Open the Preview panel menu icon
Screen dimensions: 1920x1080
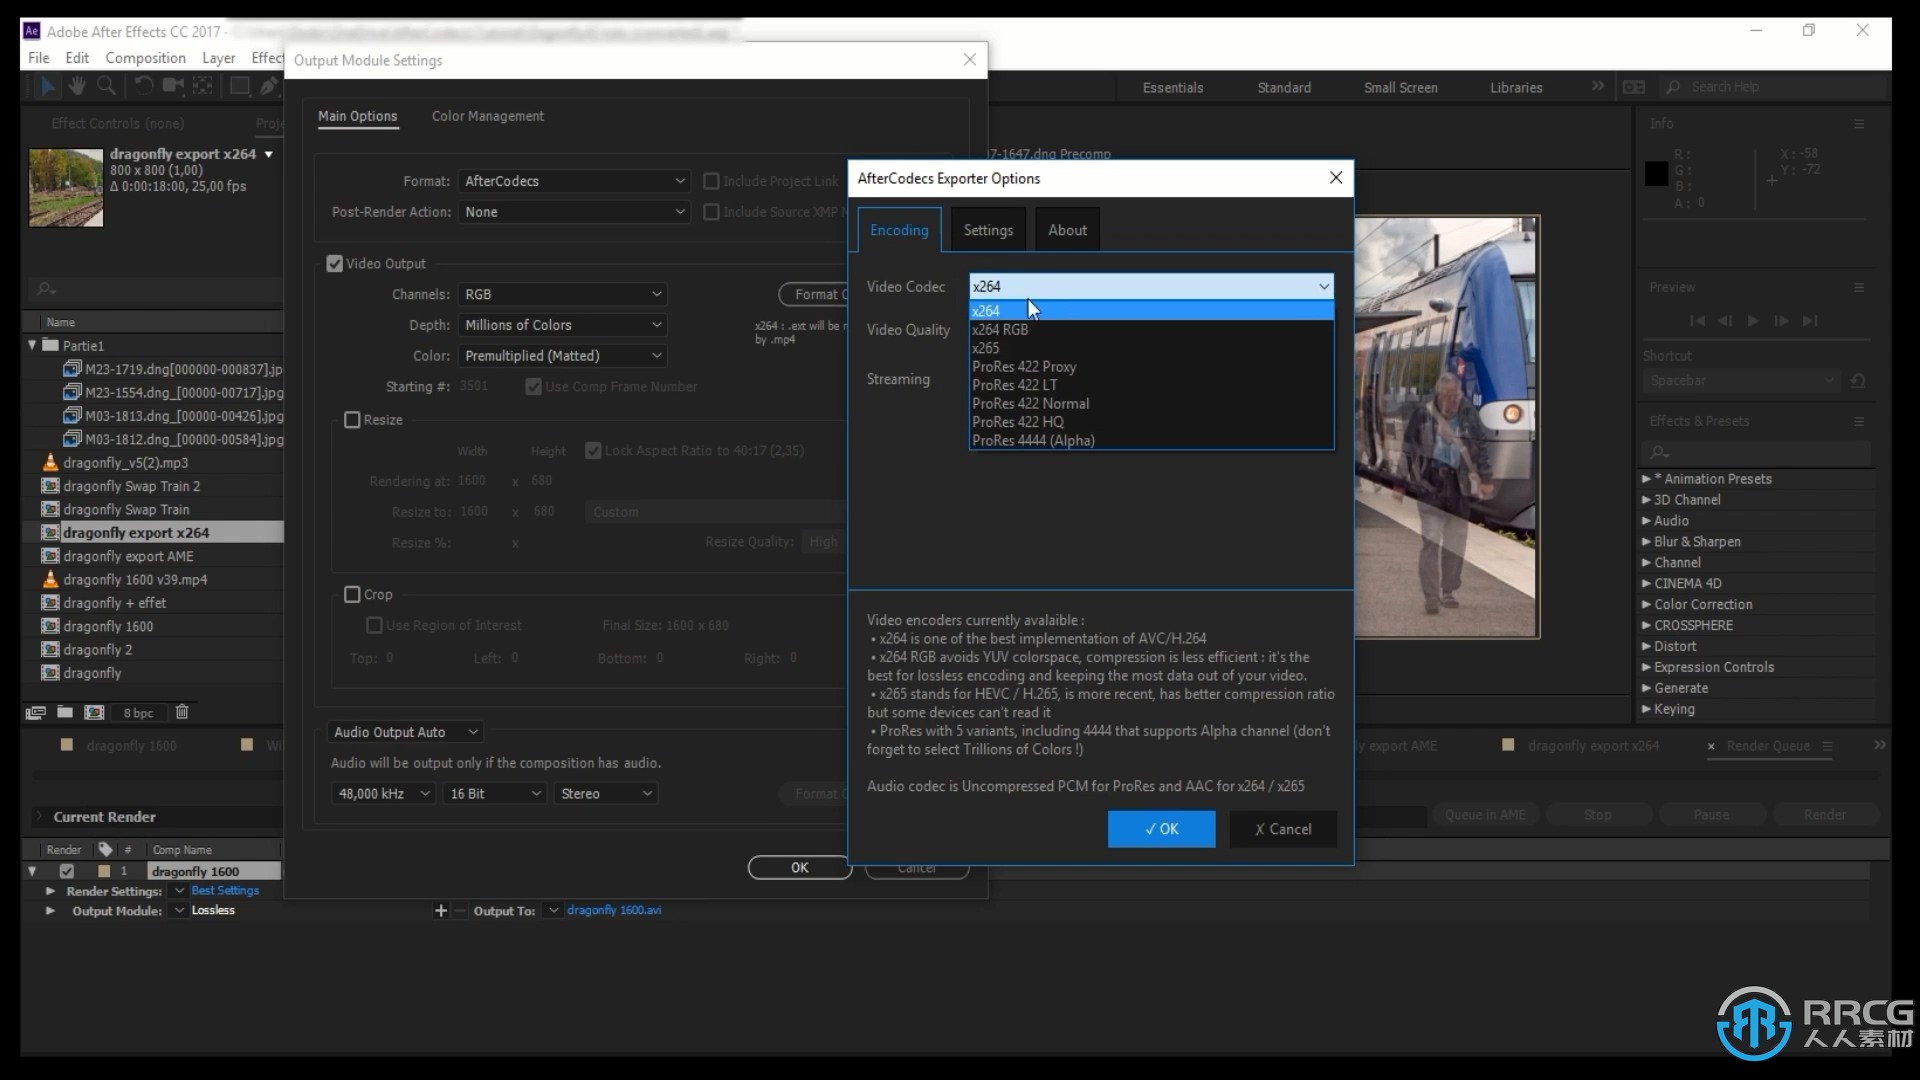tap(1859, 287)
